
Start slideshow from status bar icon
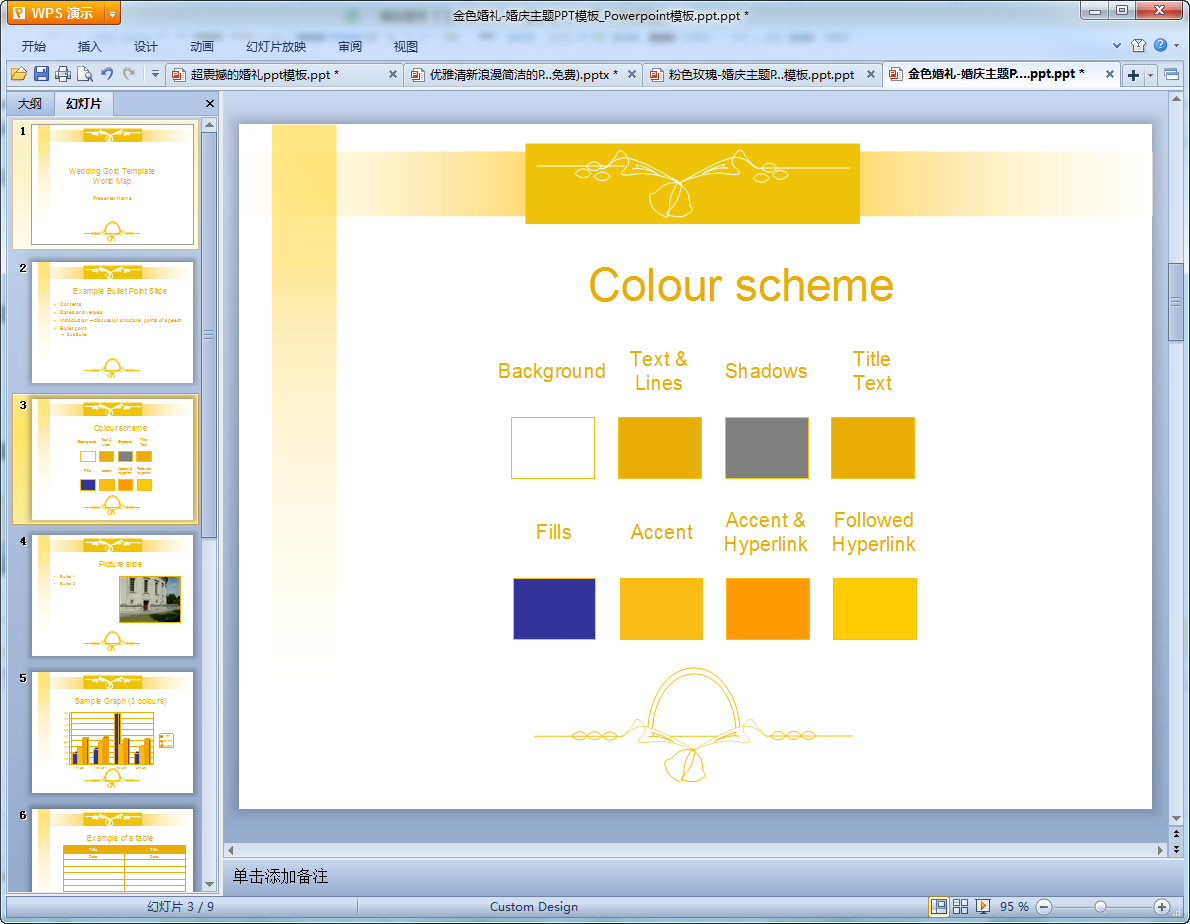[983, 907]
